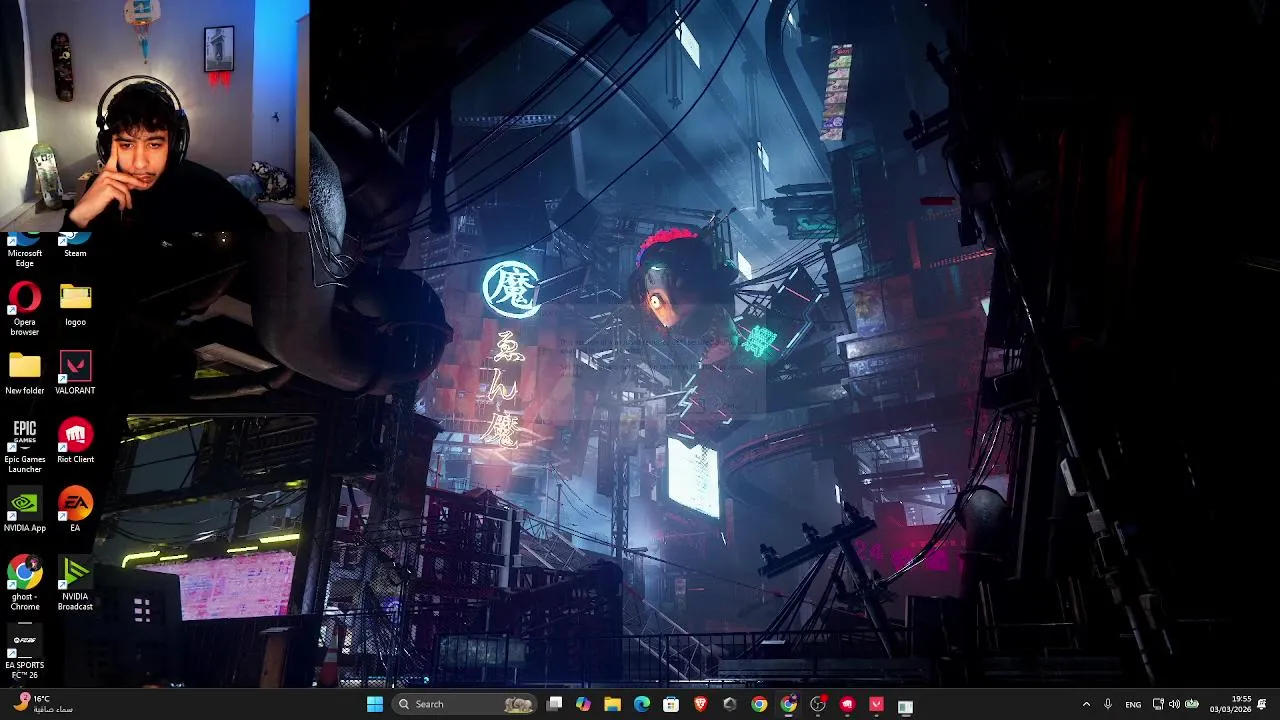The height and width of the screenshot is (720, 1280).
Task: Open the clock and calendar at 19:55
Action: [x=1230, y=705]
